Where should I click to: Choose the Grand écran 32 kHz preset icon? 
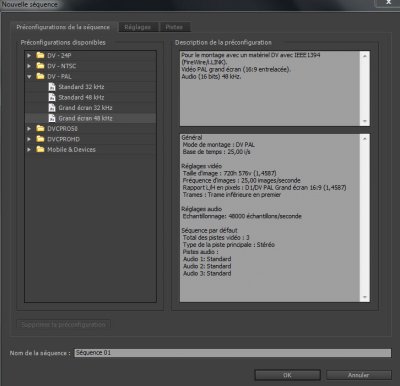52,108
